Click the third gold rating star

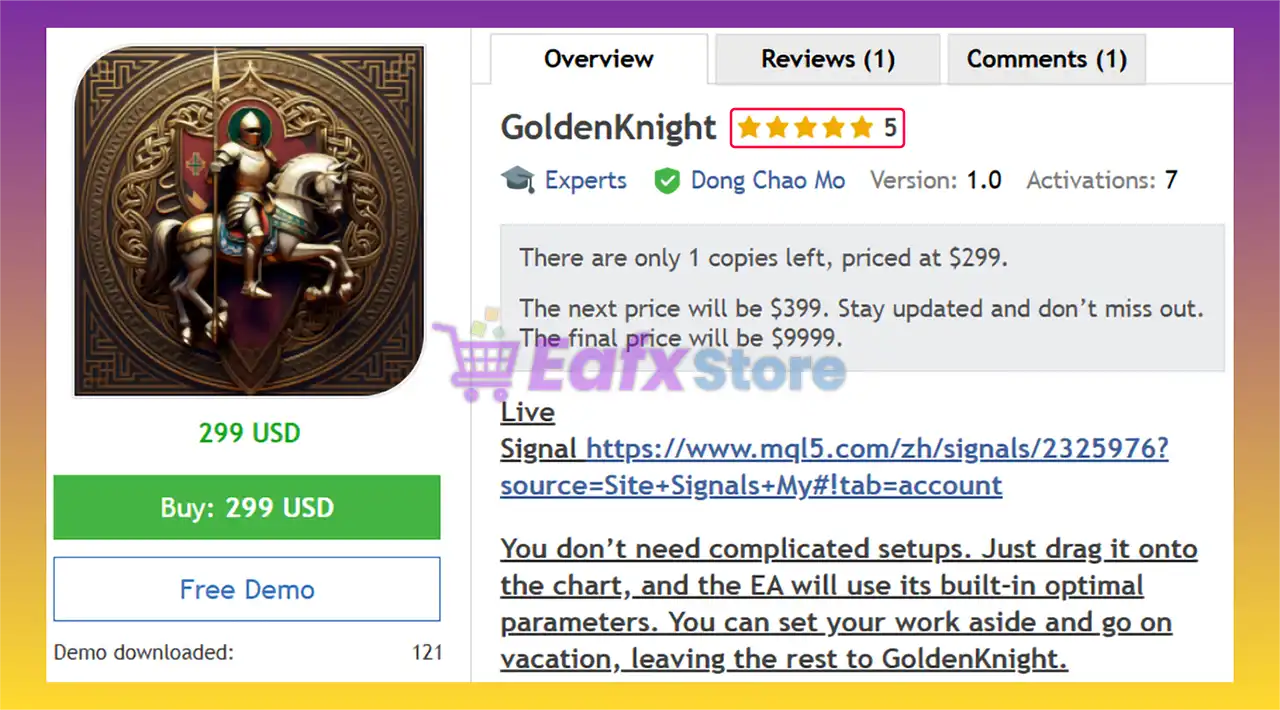(806, 128)
